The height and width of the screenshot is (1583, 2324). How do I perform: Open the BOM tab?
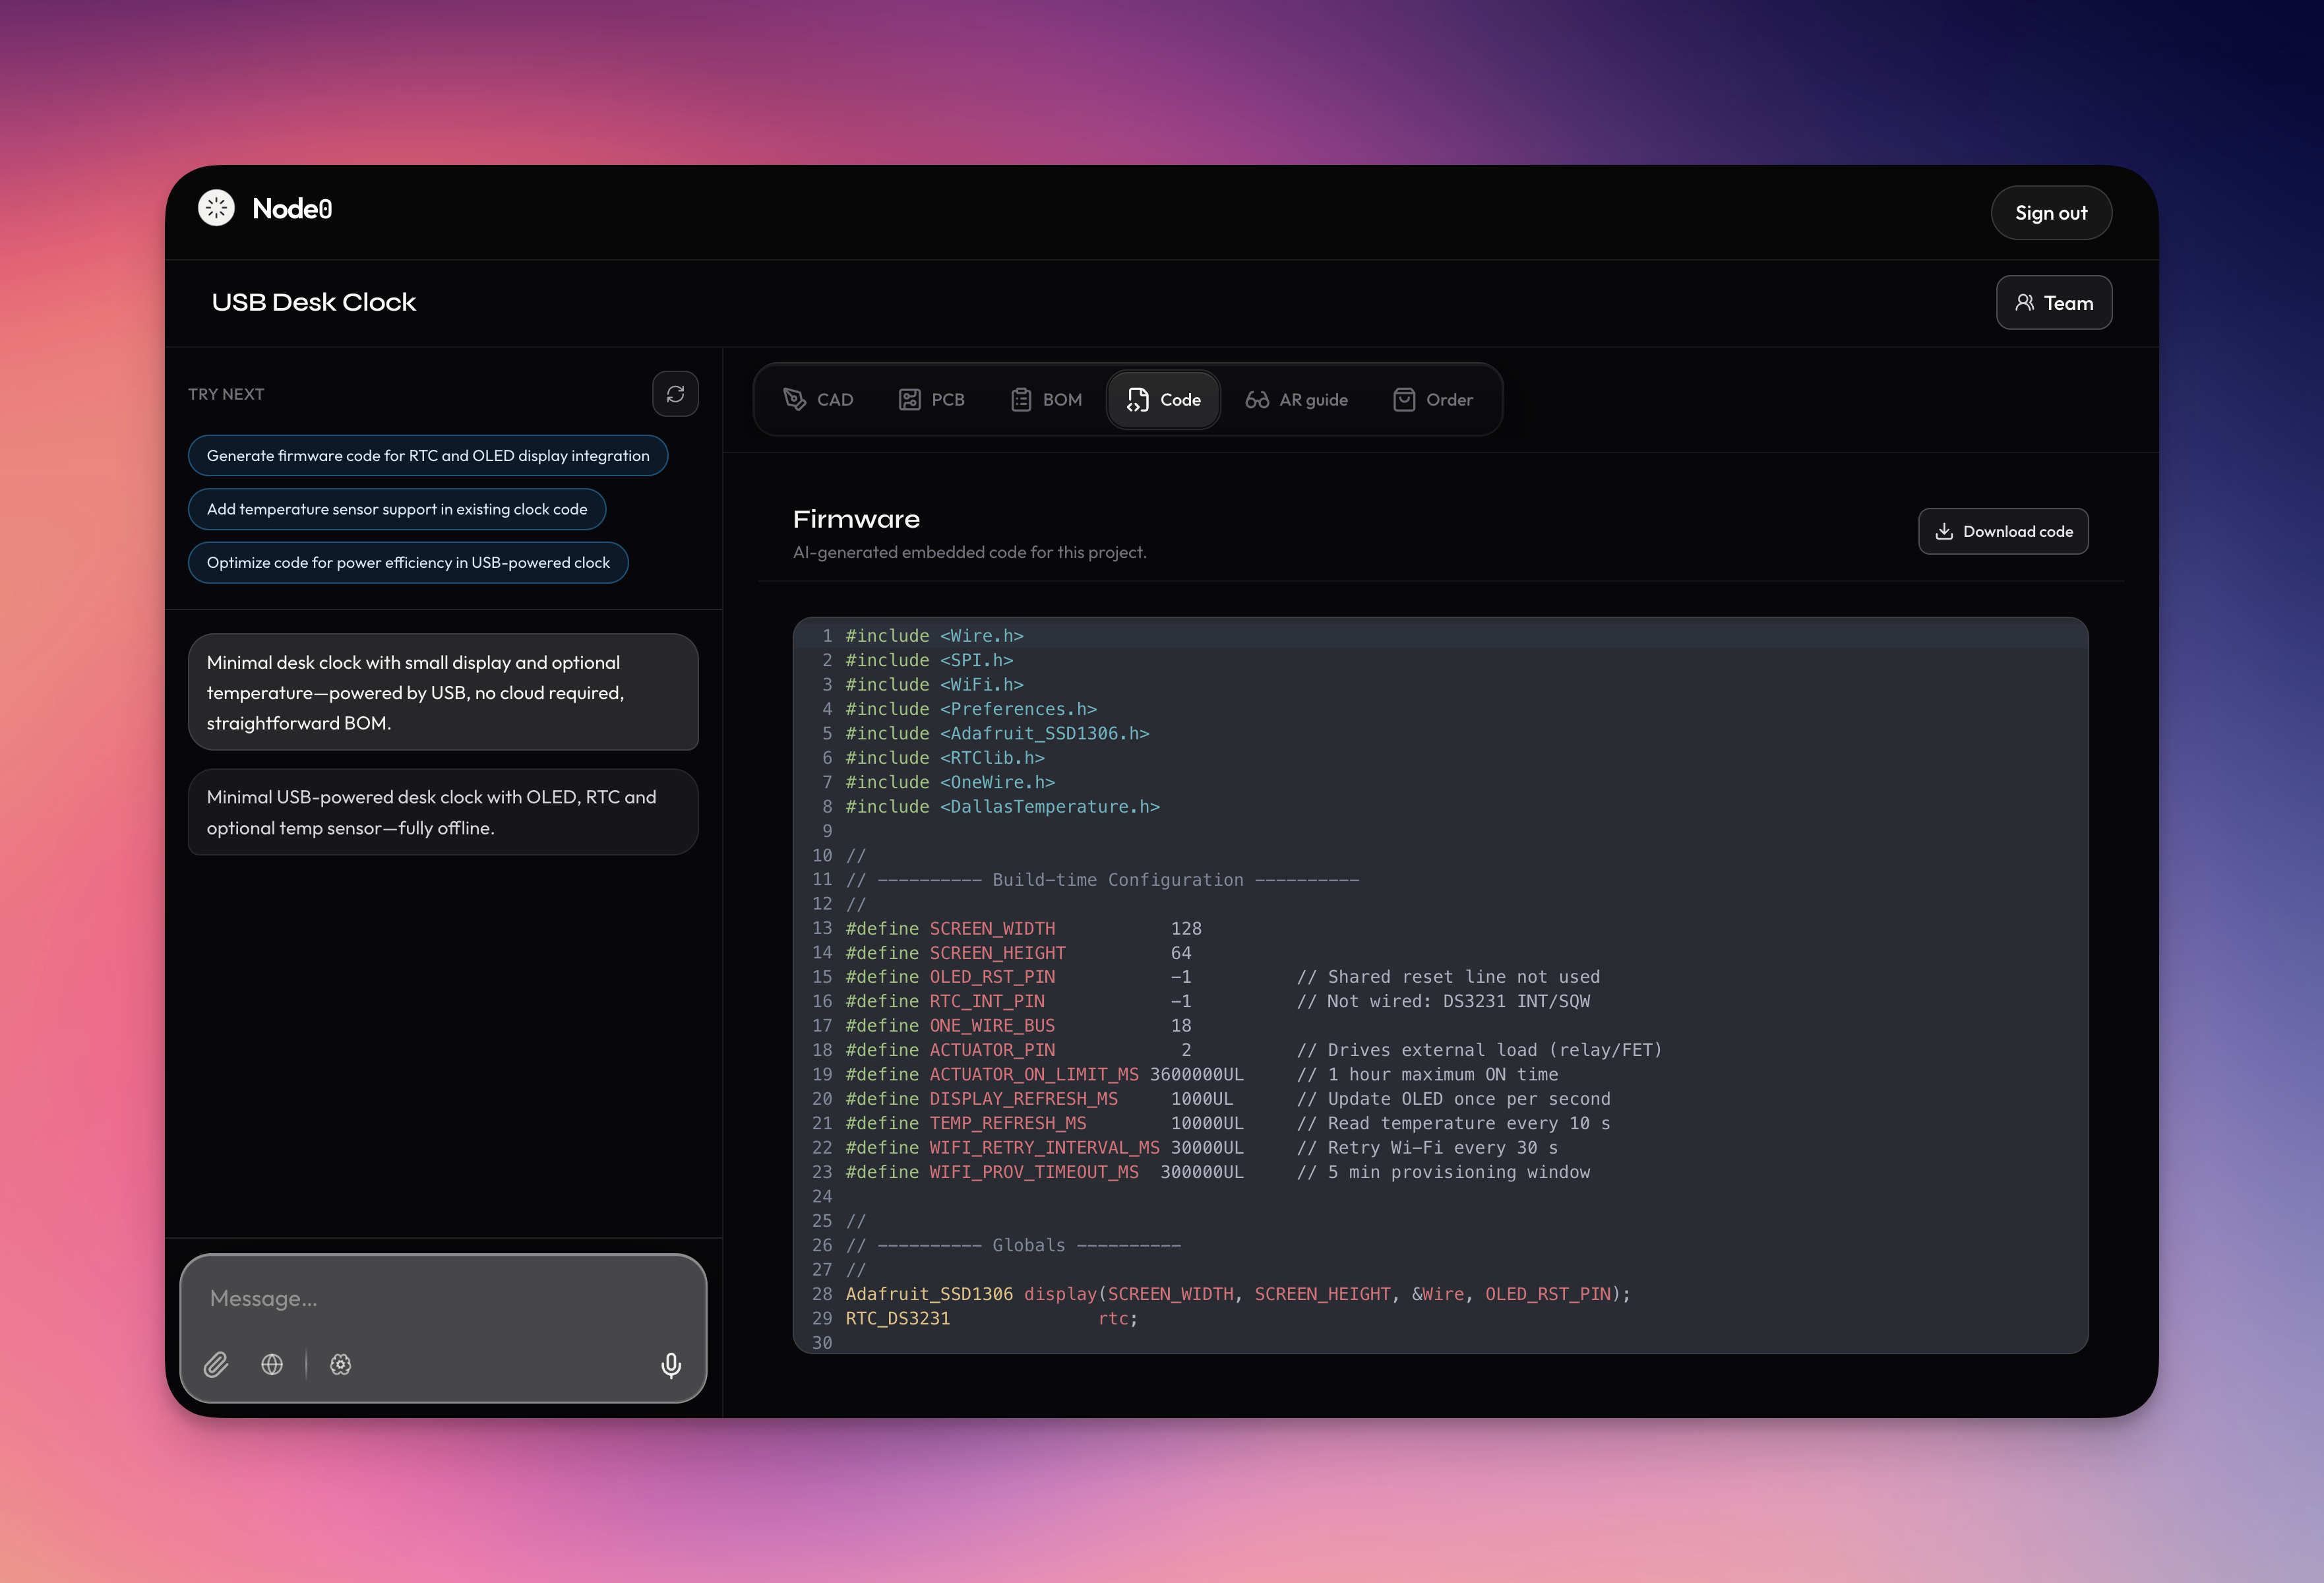(1046, 400)
